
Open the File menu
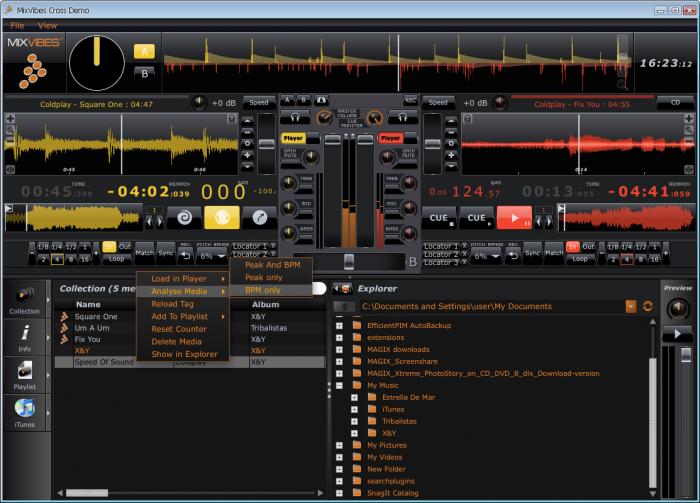tap(17, 25)
